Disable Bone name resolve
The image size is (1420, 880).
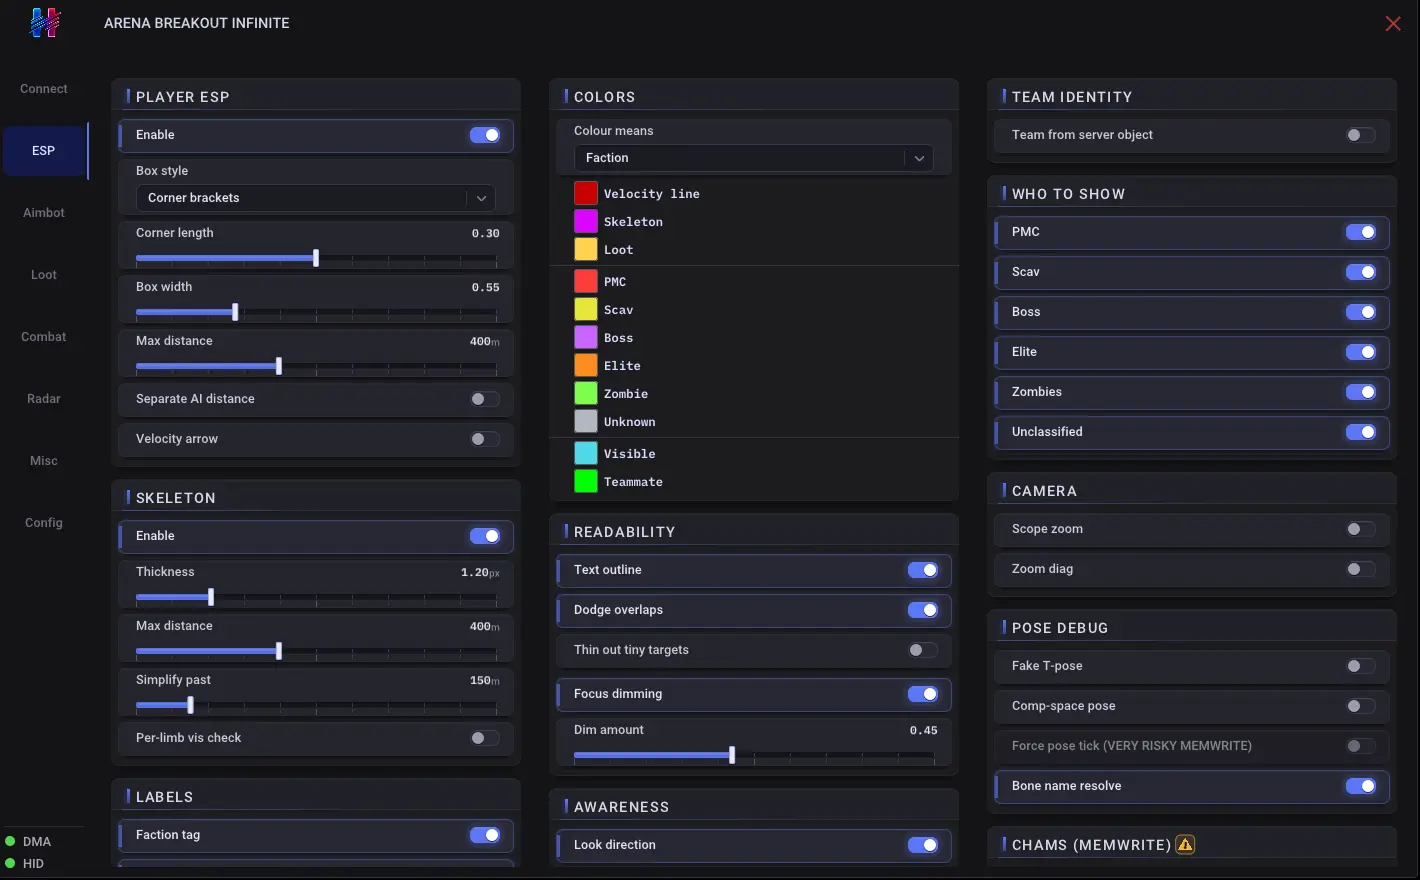click(x=1361, y=786)
